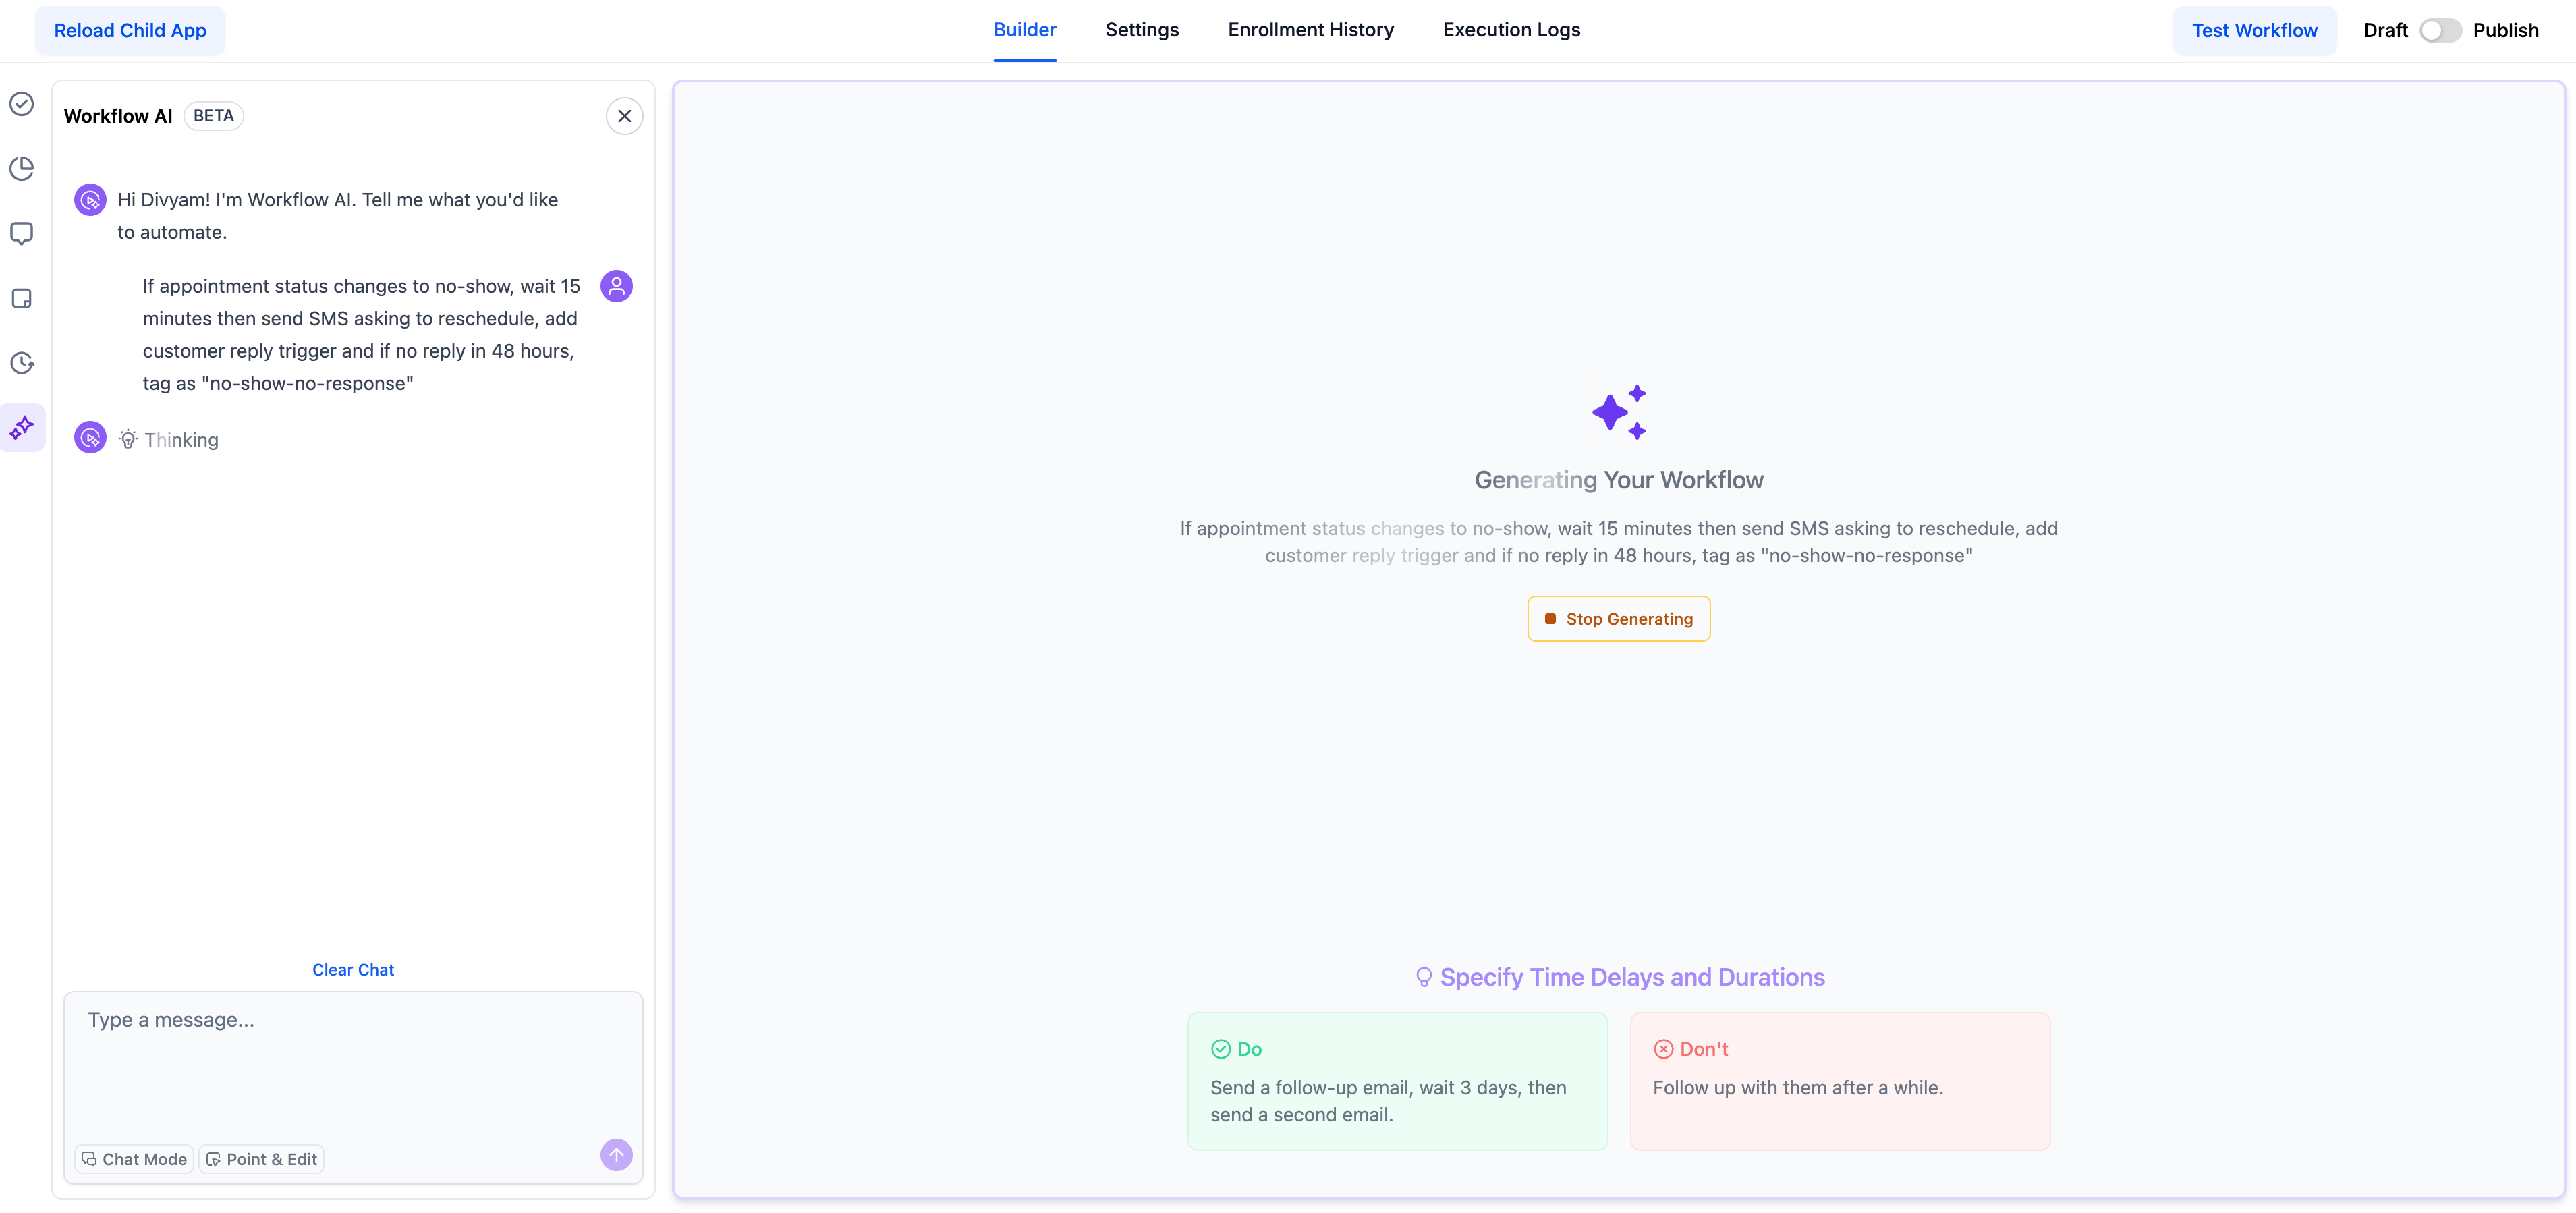Toggle the Draft/Publish switch

click(x=2439, y=30)
